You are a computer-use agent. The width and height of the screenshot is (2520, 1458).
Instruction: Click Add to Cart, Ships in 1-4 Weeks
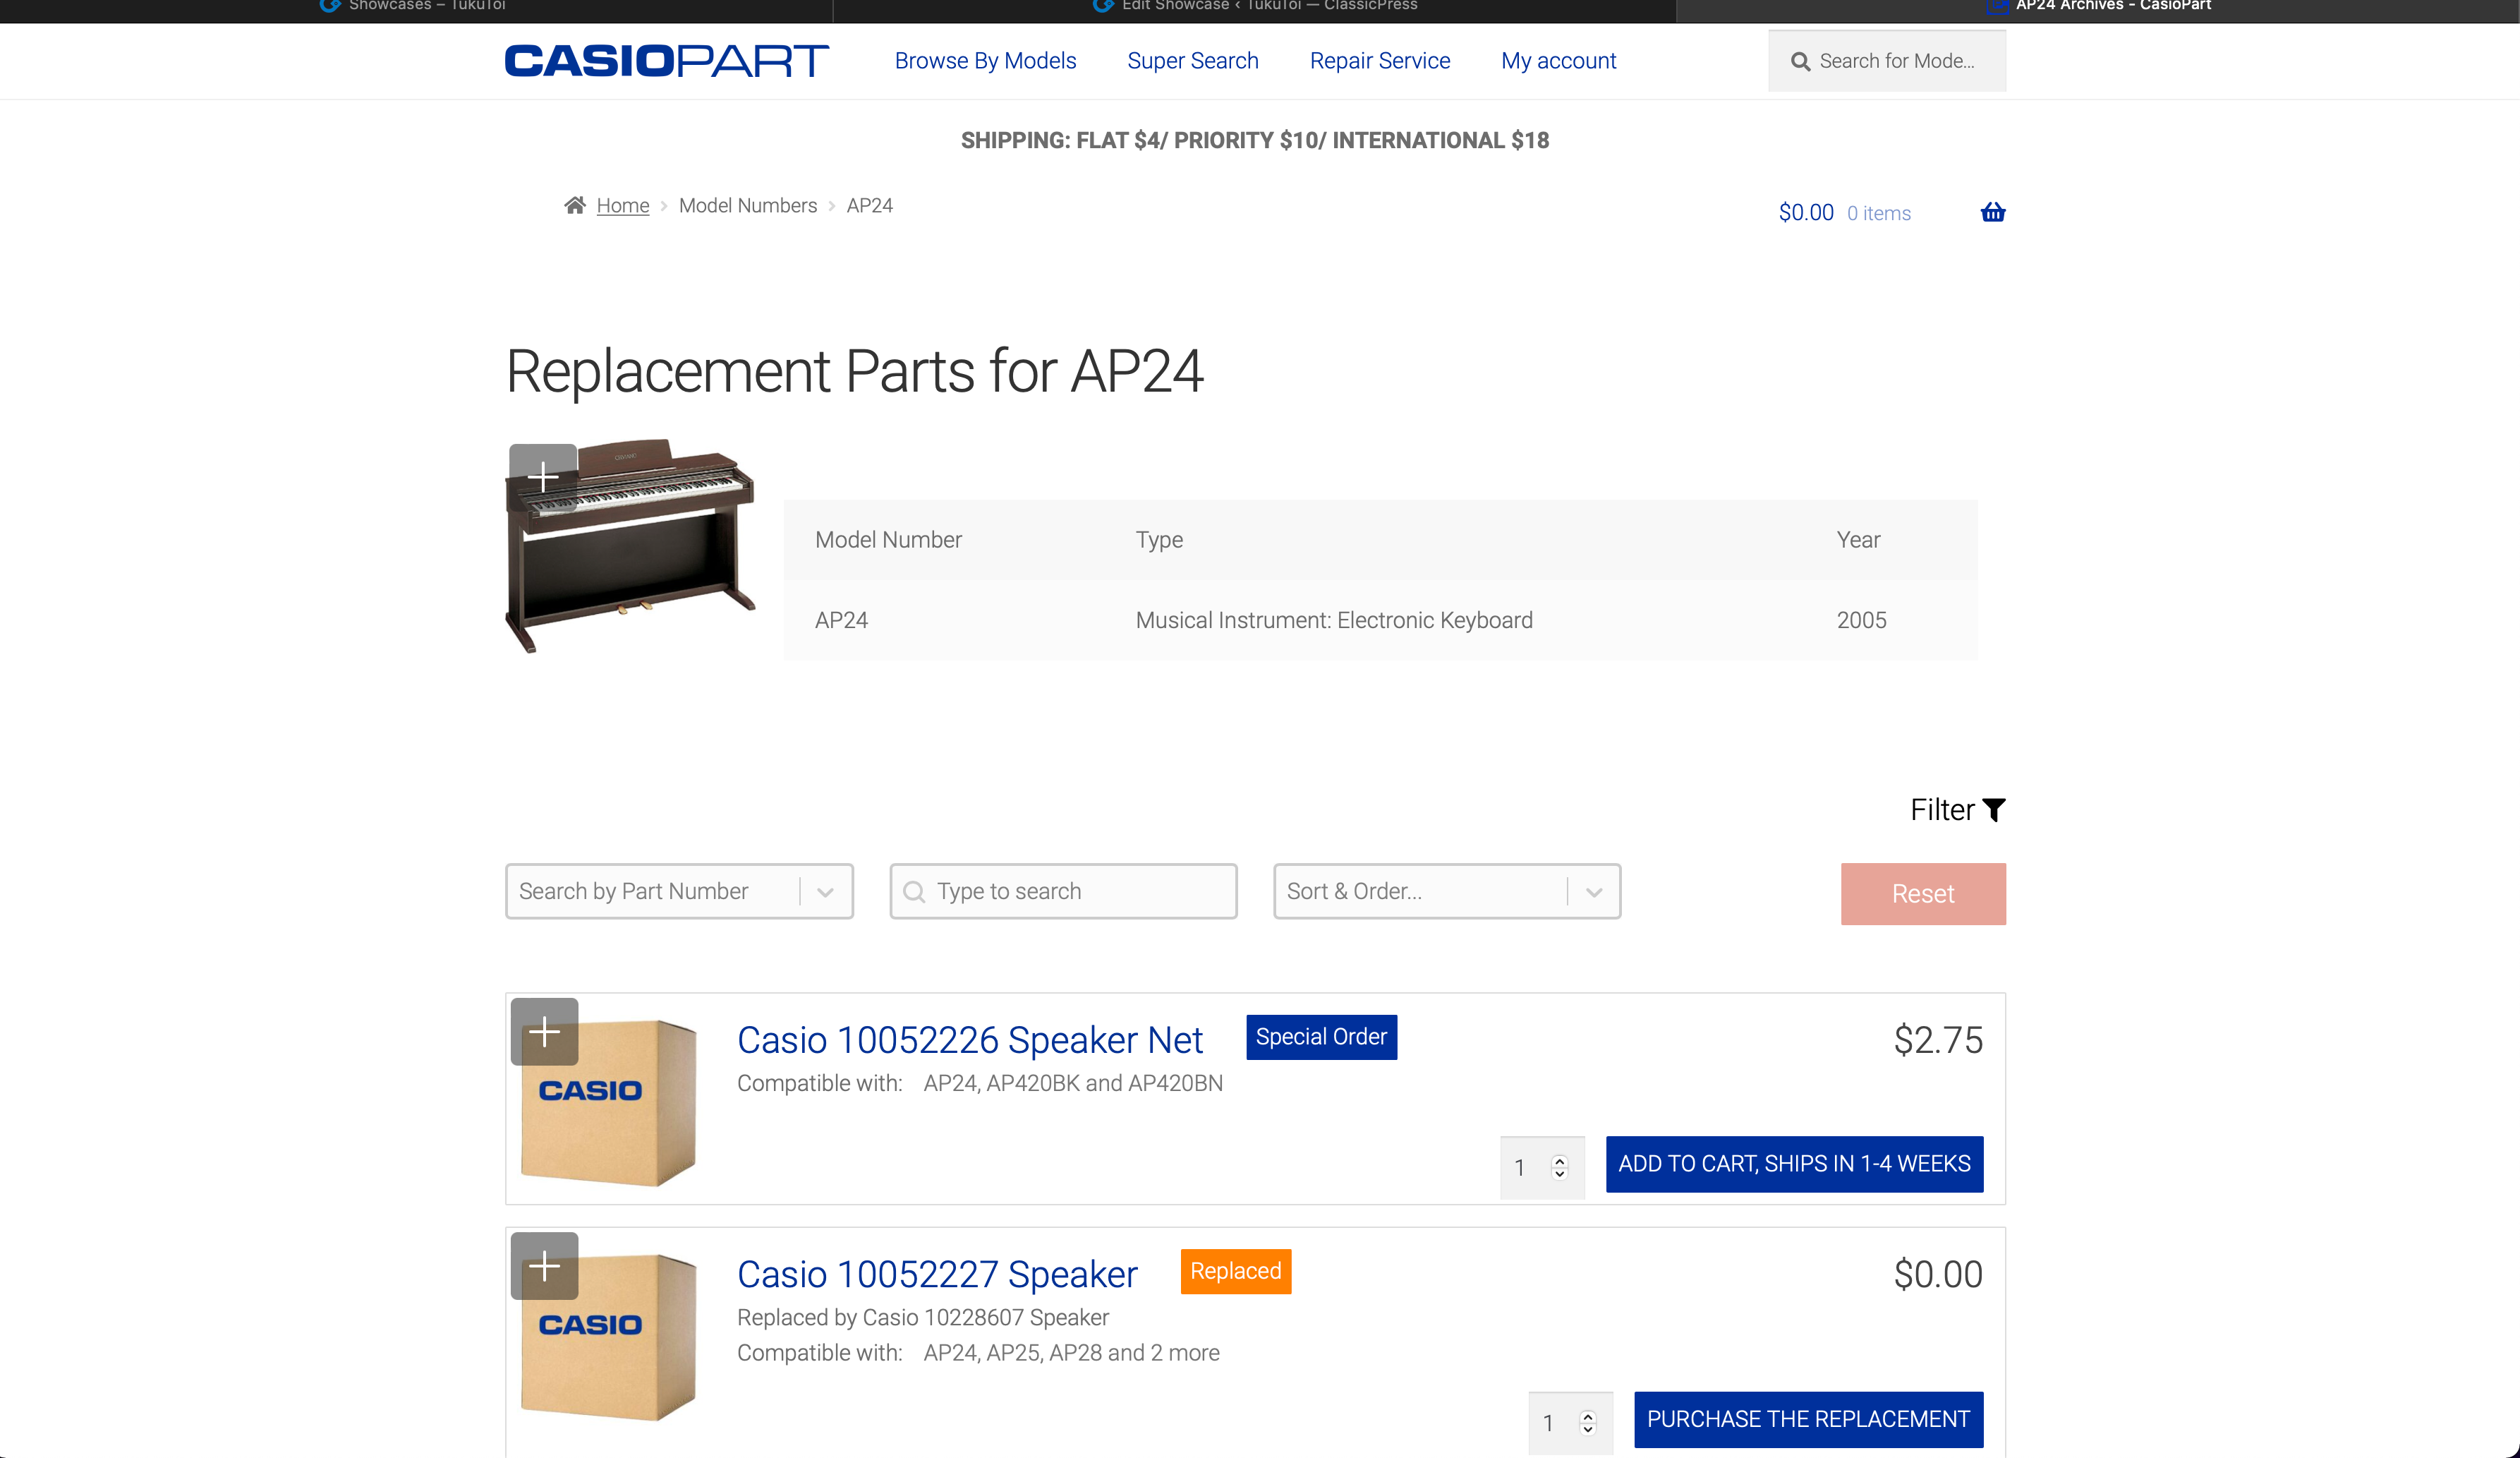click(x=1794, y=1164)
